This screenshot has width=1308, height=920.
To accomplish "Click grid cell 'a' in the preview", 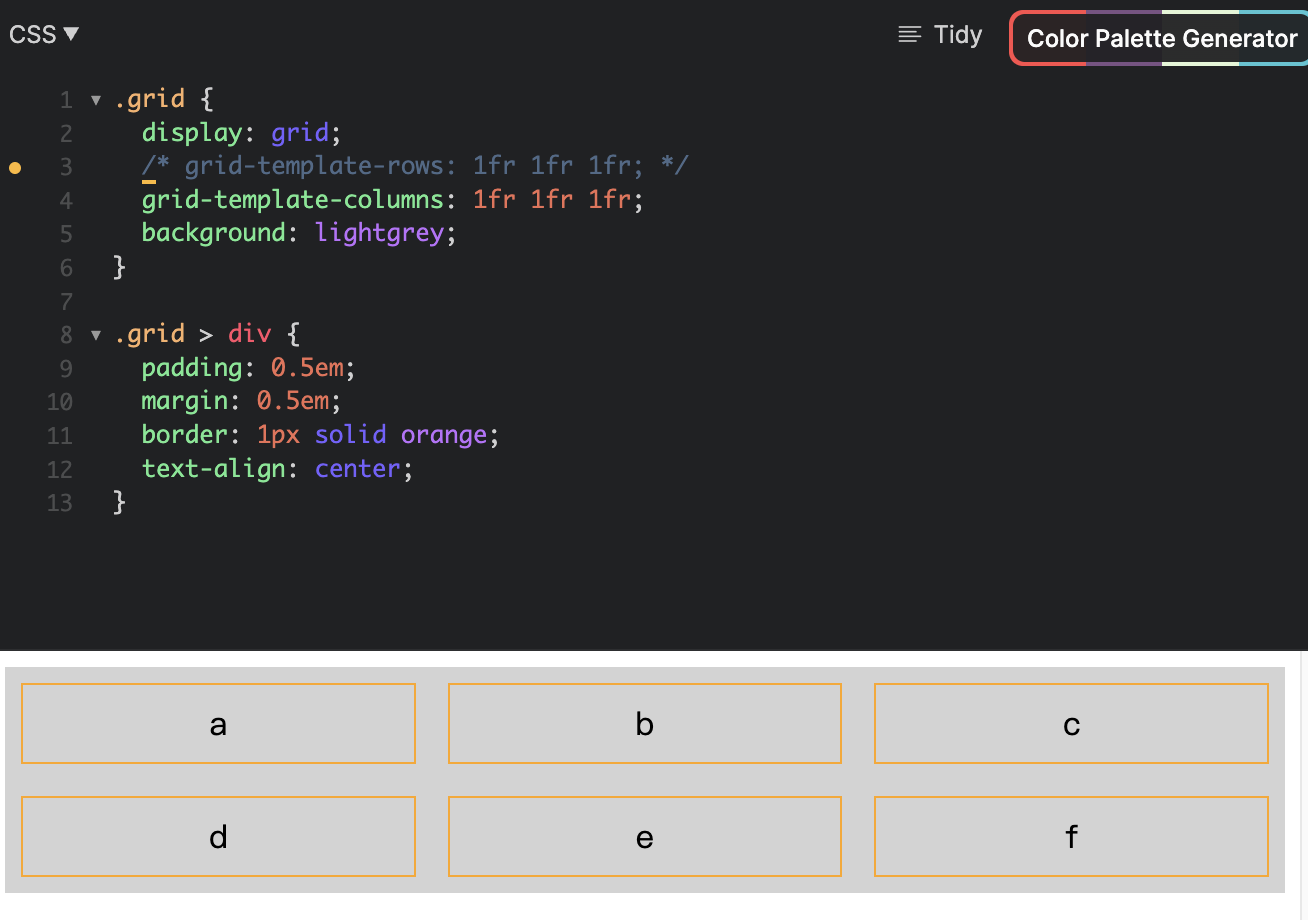I will [x=218, y=724].
